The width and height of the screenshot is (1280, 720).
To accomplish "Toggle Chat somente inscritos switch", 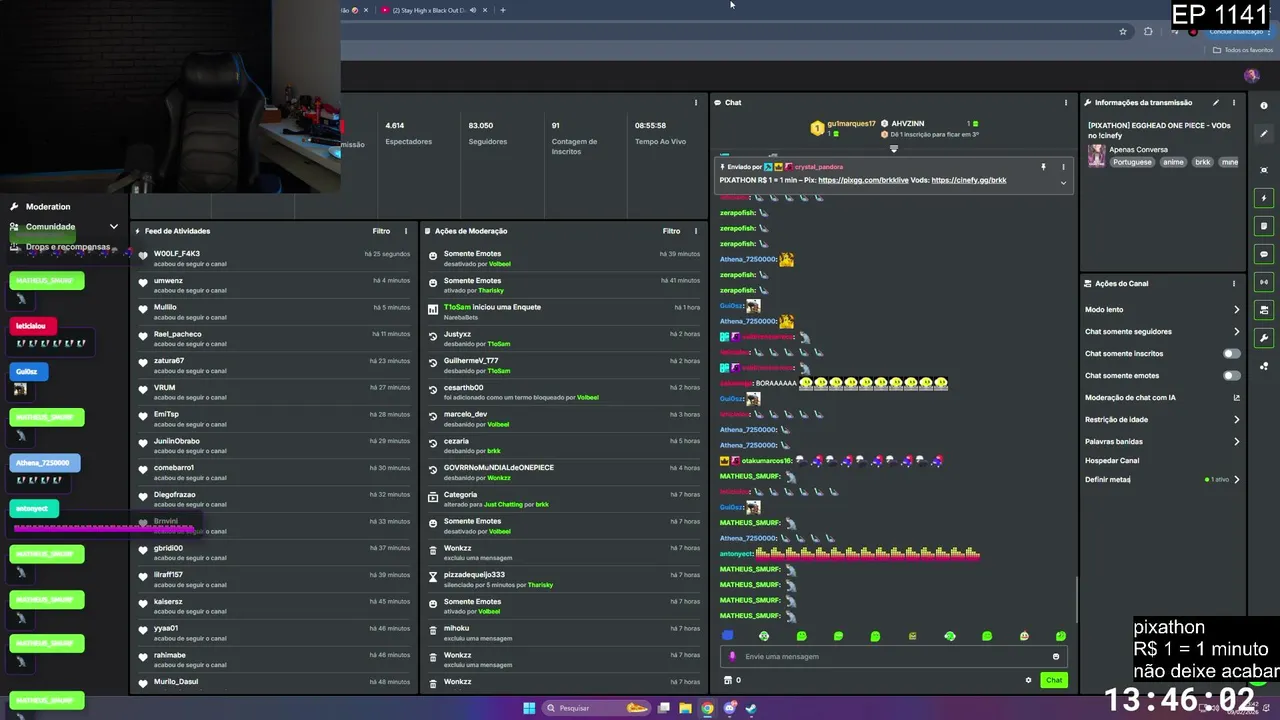I will tap(1232, 354).
